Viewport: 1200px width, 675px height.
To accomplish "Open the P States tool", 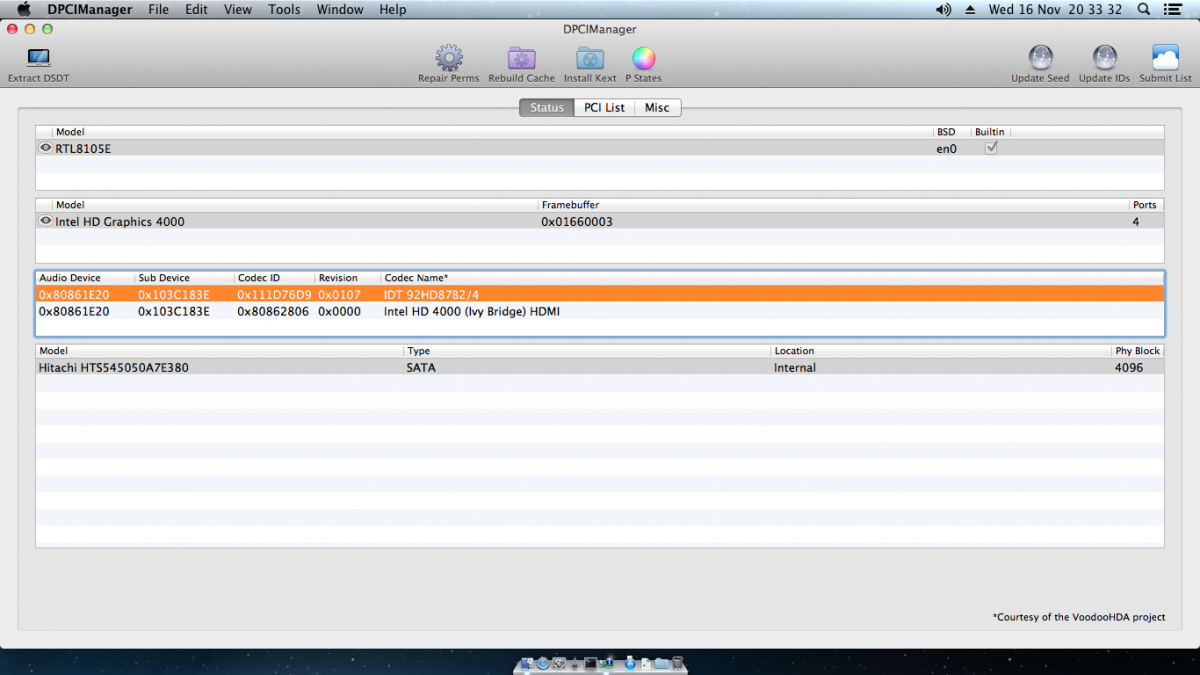I will [643, 59].
